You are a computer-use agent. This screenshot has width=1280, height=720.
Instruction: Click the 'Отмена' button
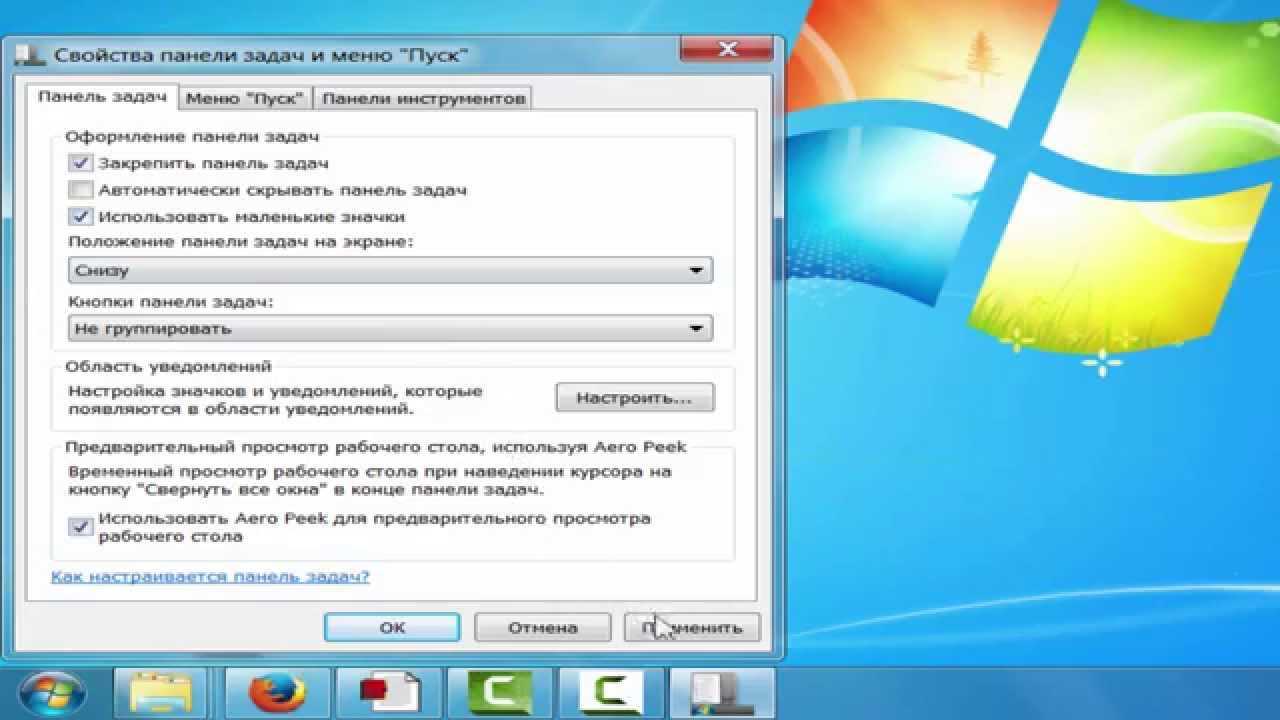click(542, 628)
